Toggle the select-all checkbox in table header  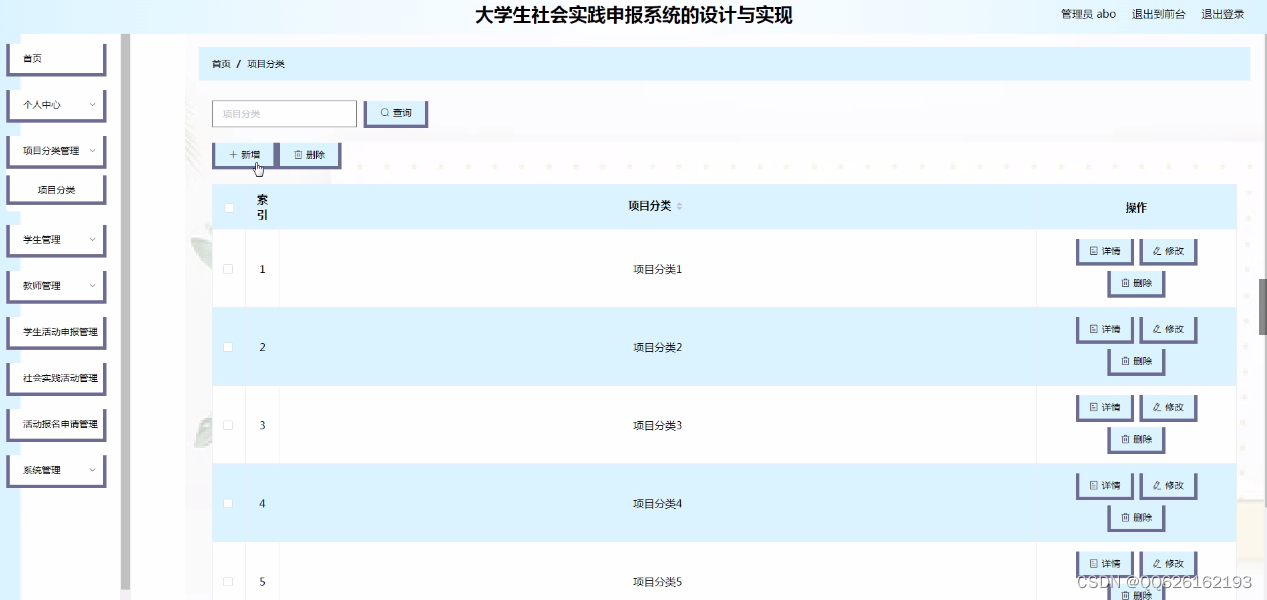point(229,208)
